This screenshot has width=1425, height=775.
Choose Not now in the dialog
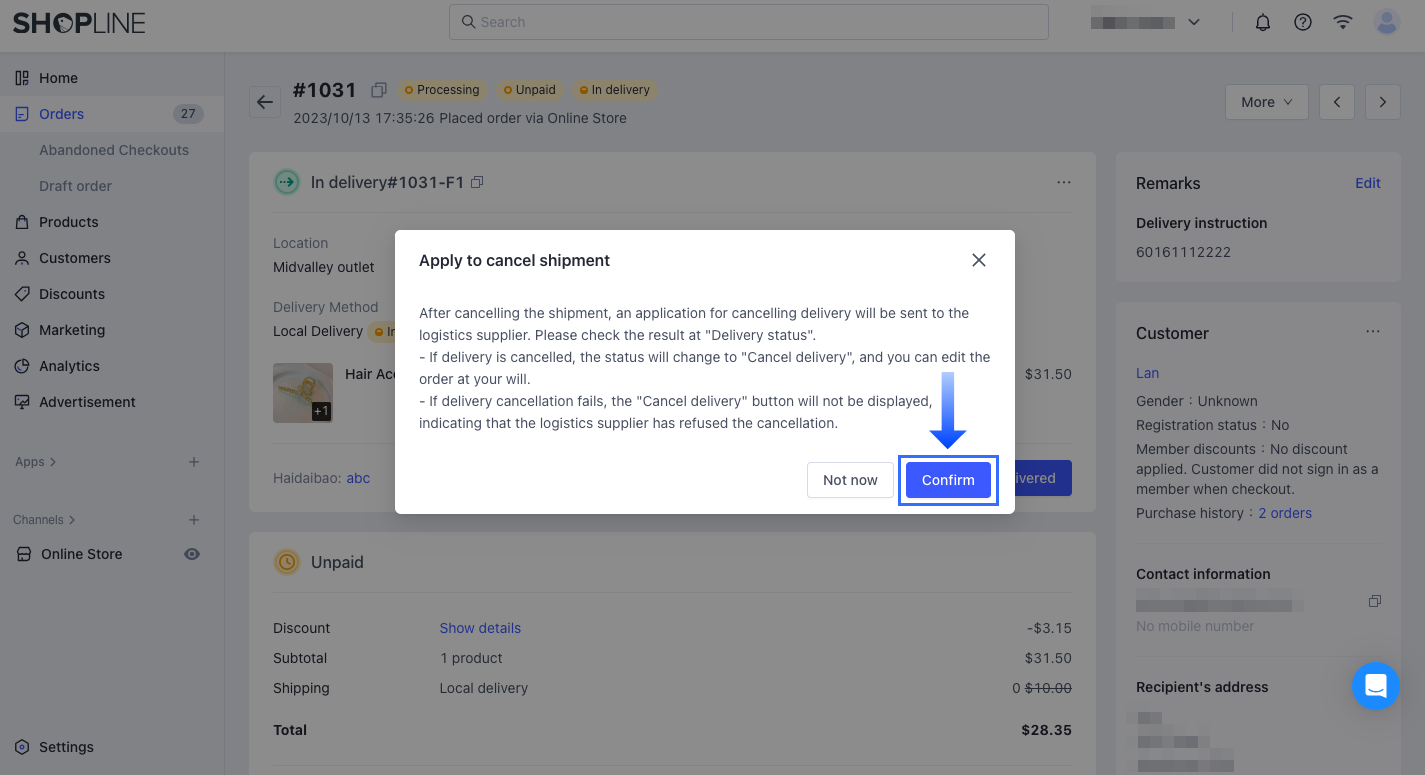(850, 480)
